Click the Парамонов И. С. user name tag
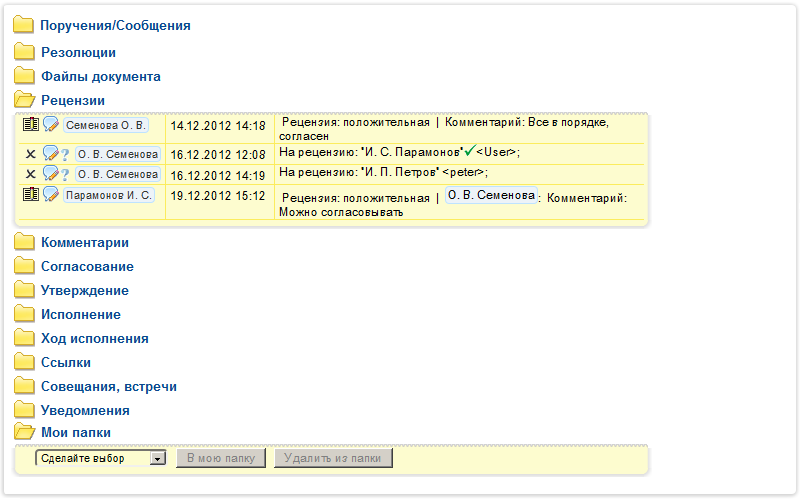The image size is (800, 502). click(x=109, y=196)
